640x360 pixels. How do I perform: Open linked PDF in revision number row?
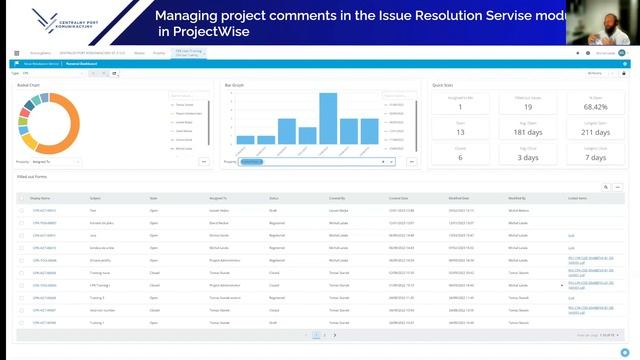point(591,310)
